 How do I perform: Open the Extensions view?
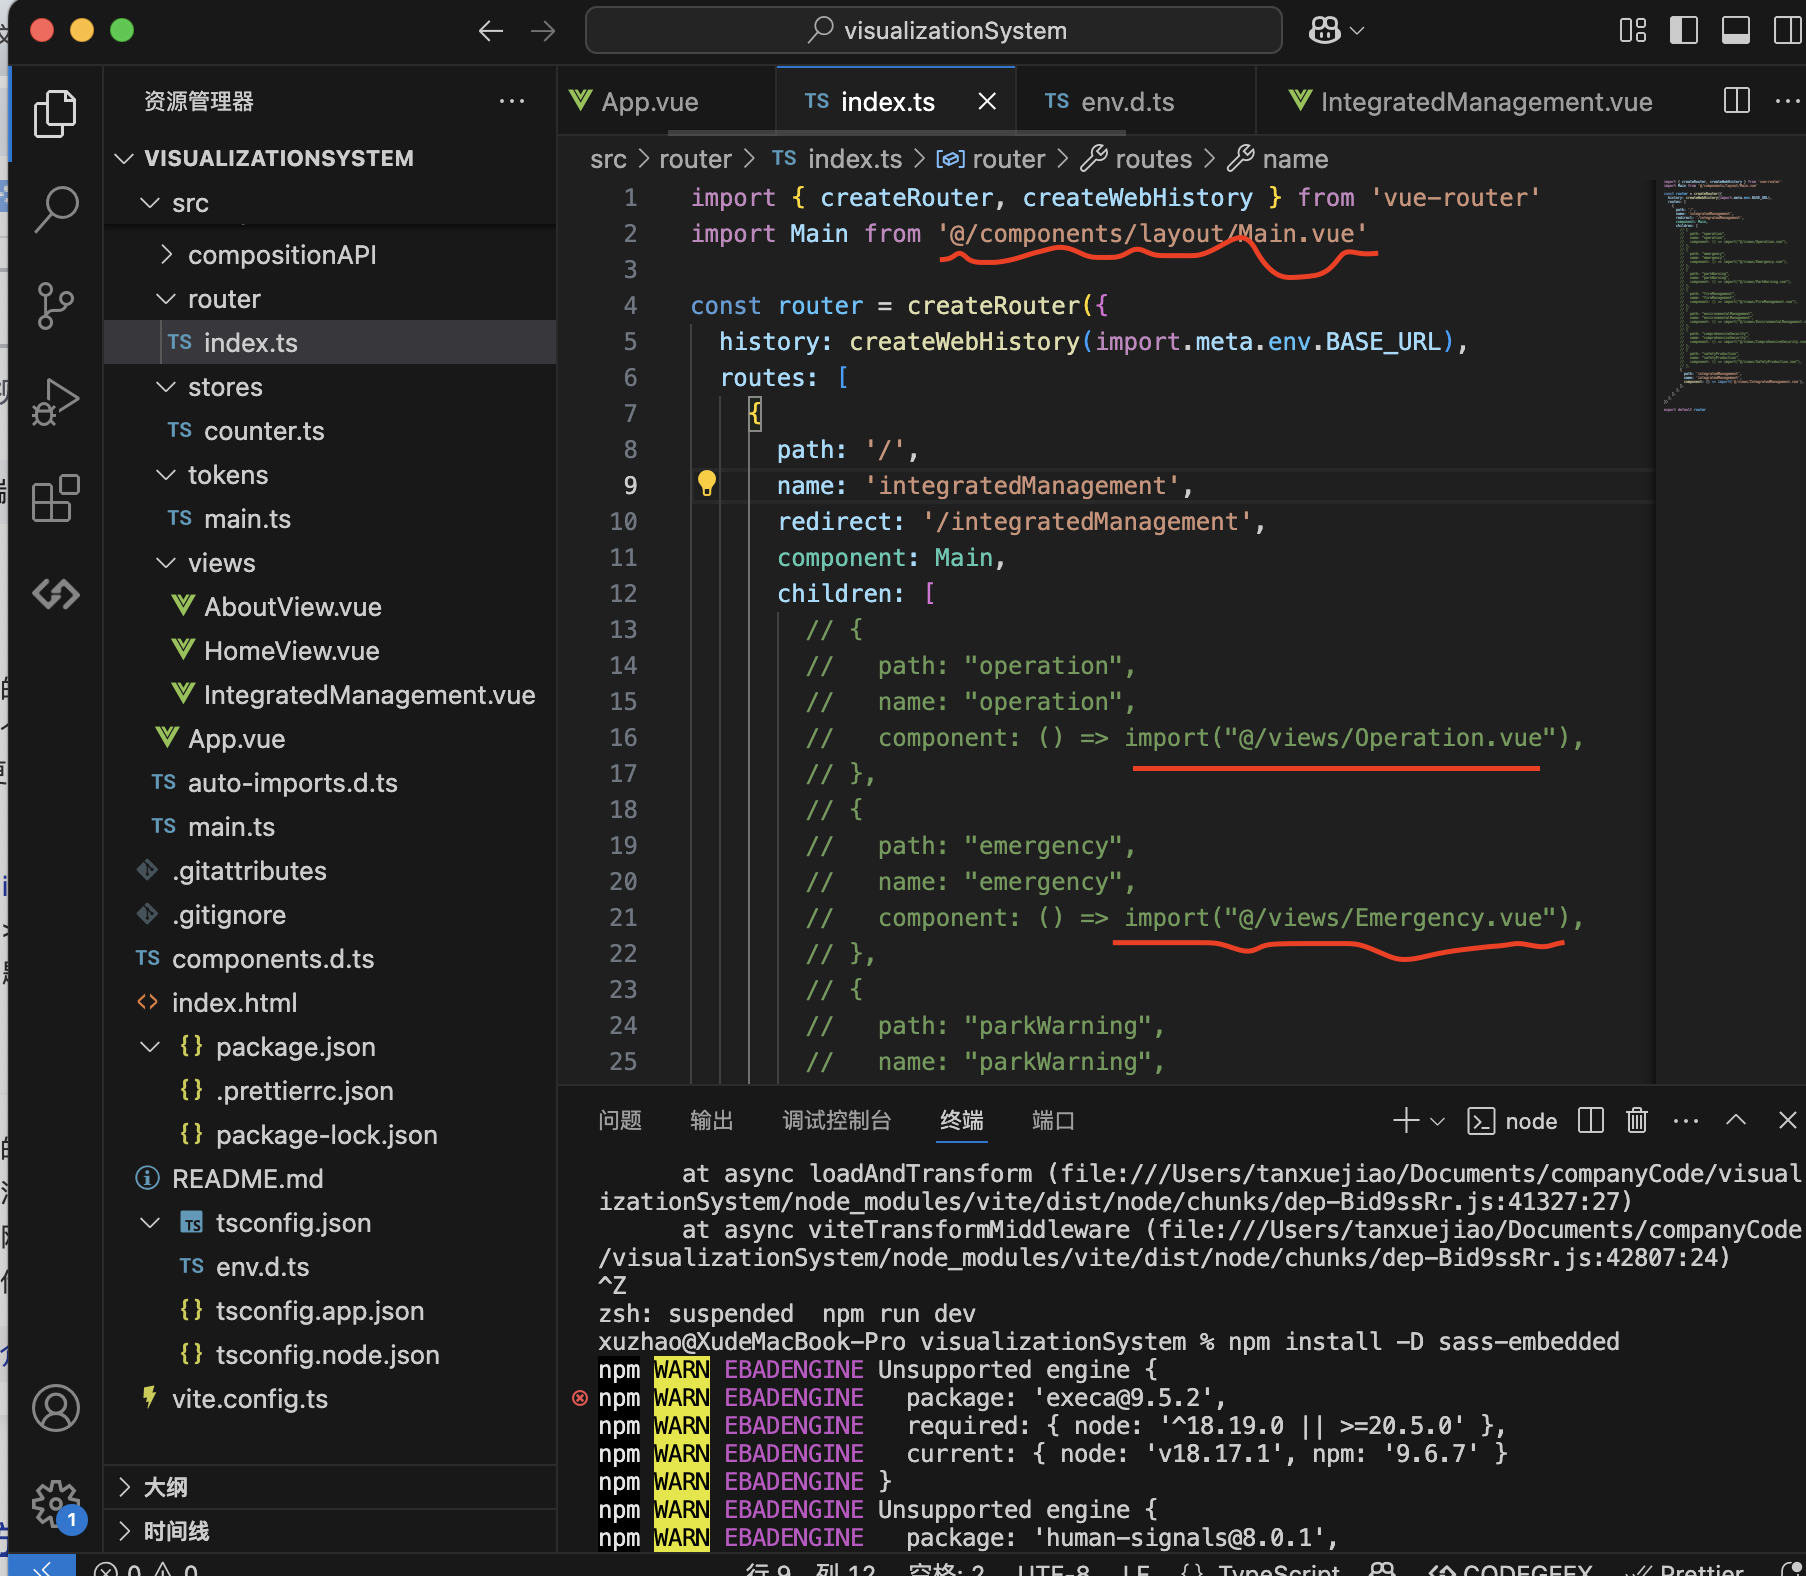55,498
